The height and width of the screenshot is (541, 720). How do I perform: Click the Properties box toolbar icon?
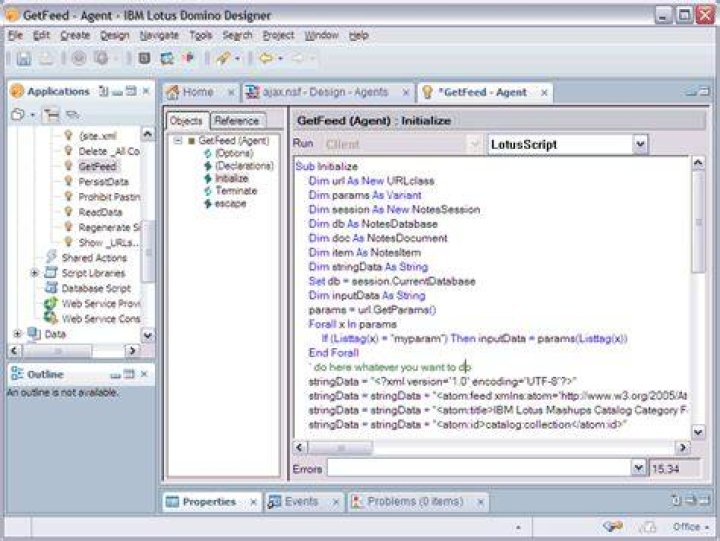coord(144,58)
